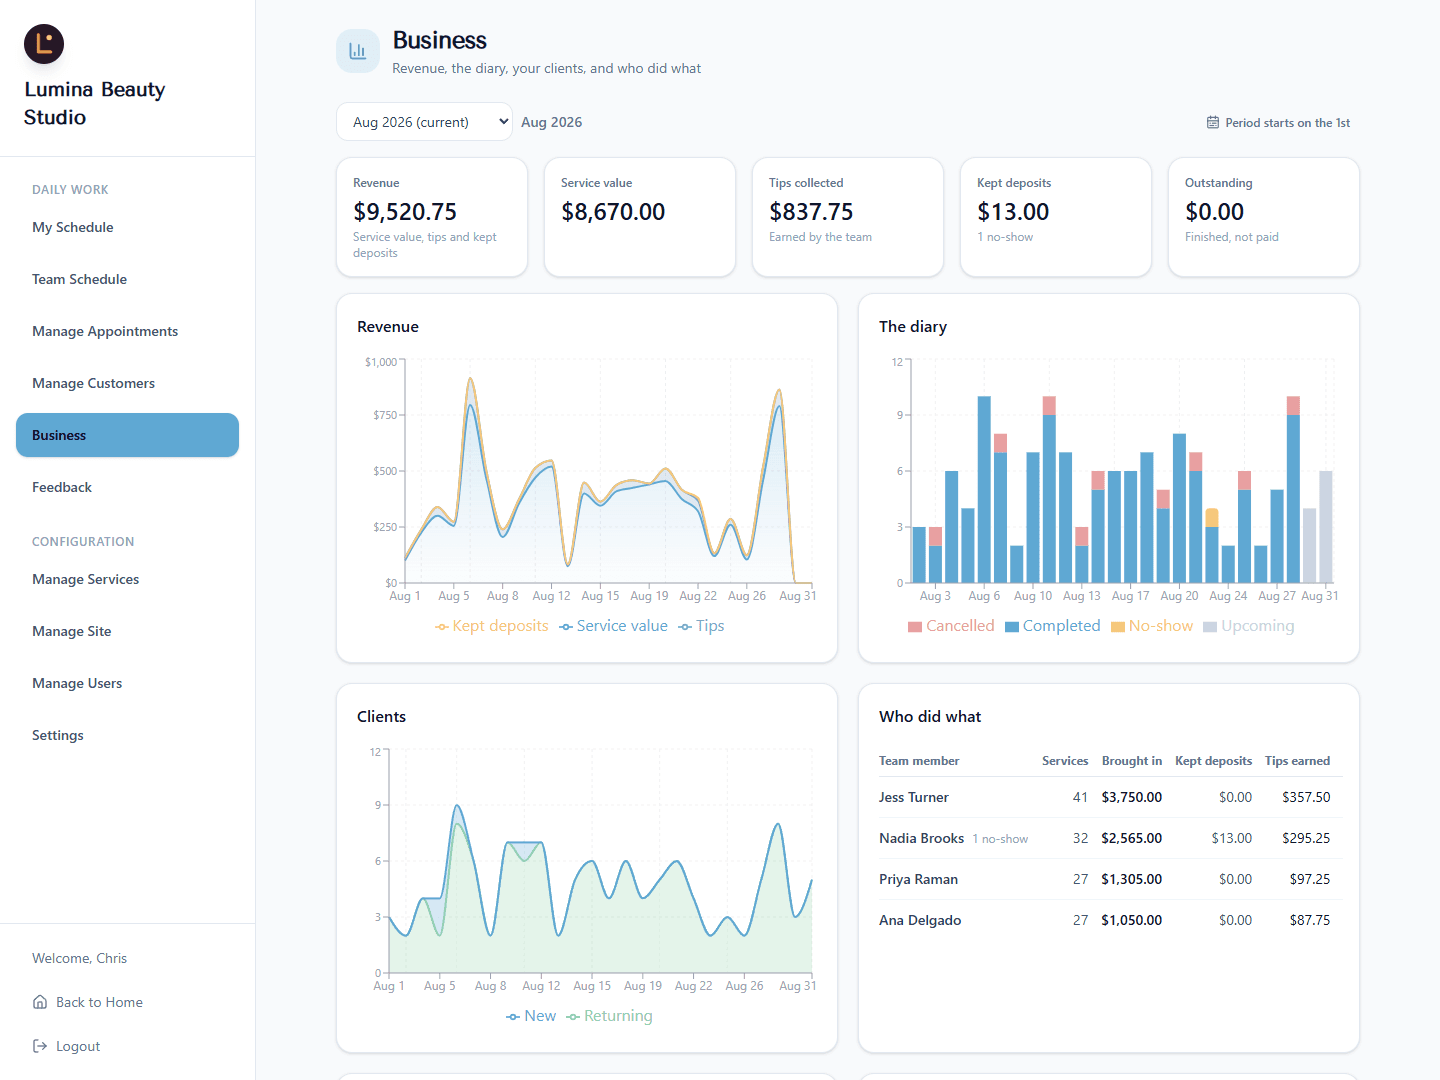Click the Services column header
This screenshot has width=1440, height=1080.
pos(1065,761)
